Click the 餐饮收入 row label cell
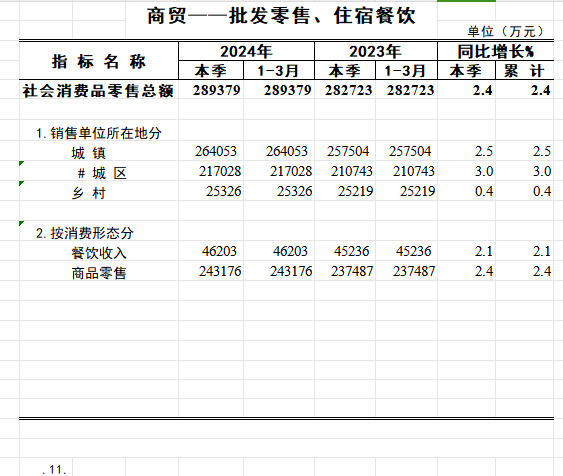This screenshot has height=476, width=563. tap(99, 252)
